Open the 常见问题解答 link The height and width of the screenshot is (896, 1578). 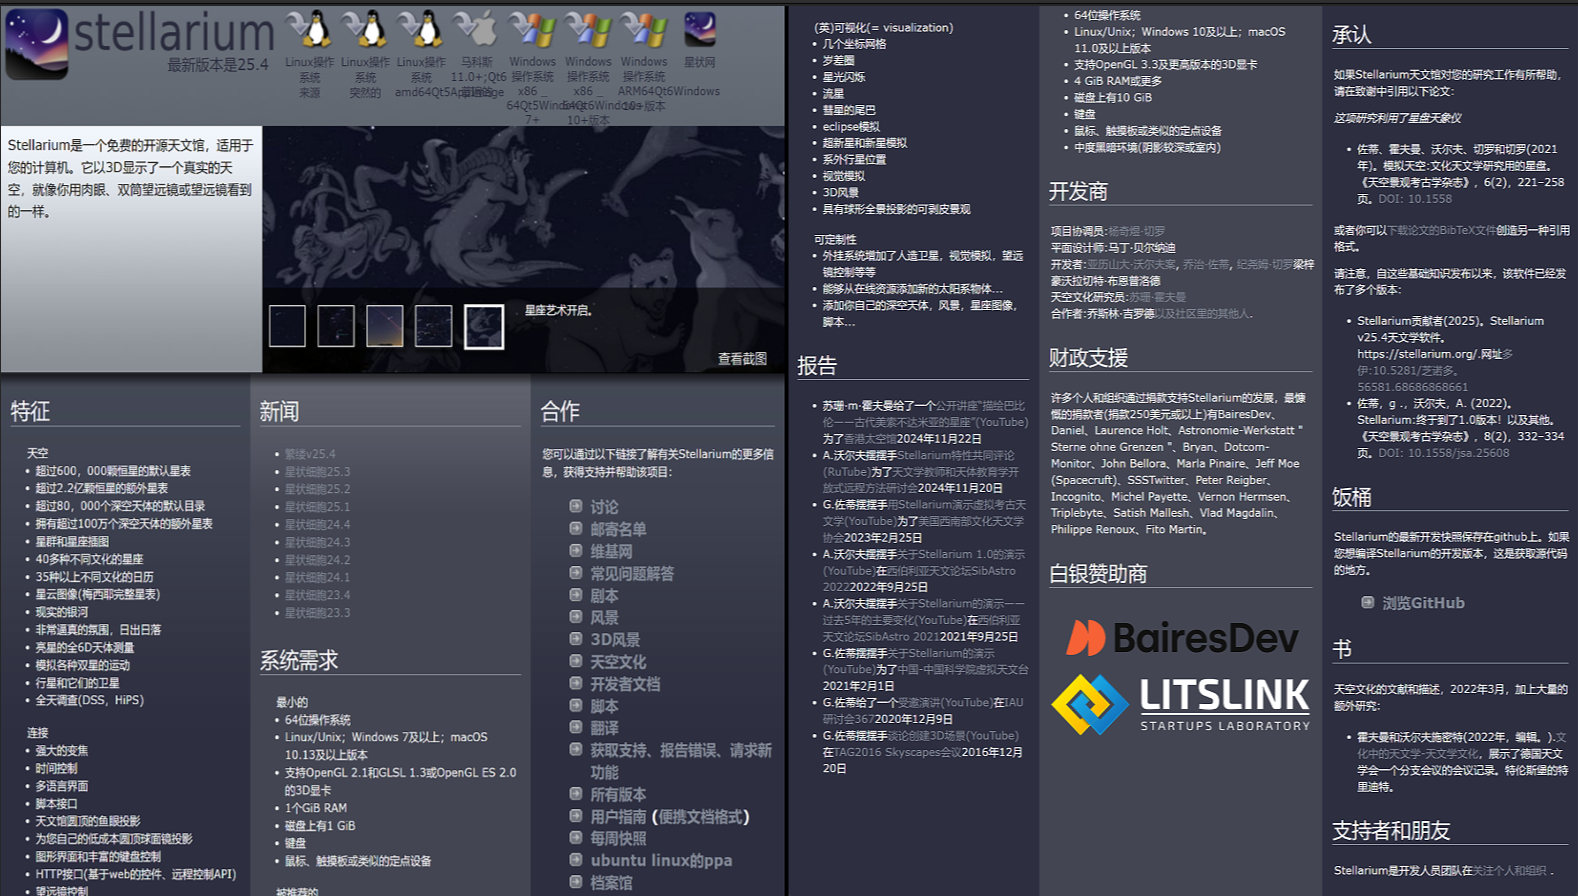[632, 573]
